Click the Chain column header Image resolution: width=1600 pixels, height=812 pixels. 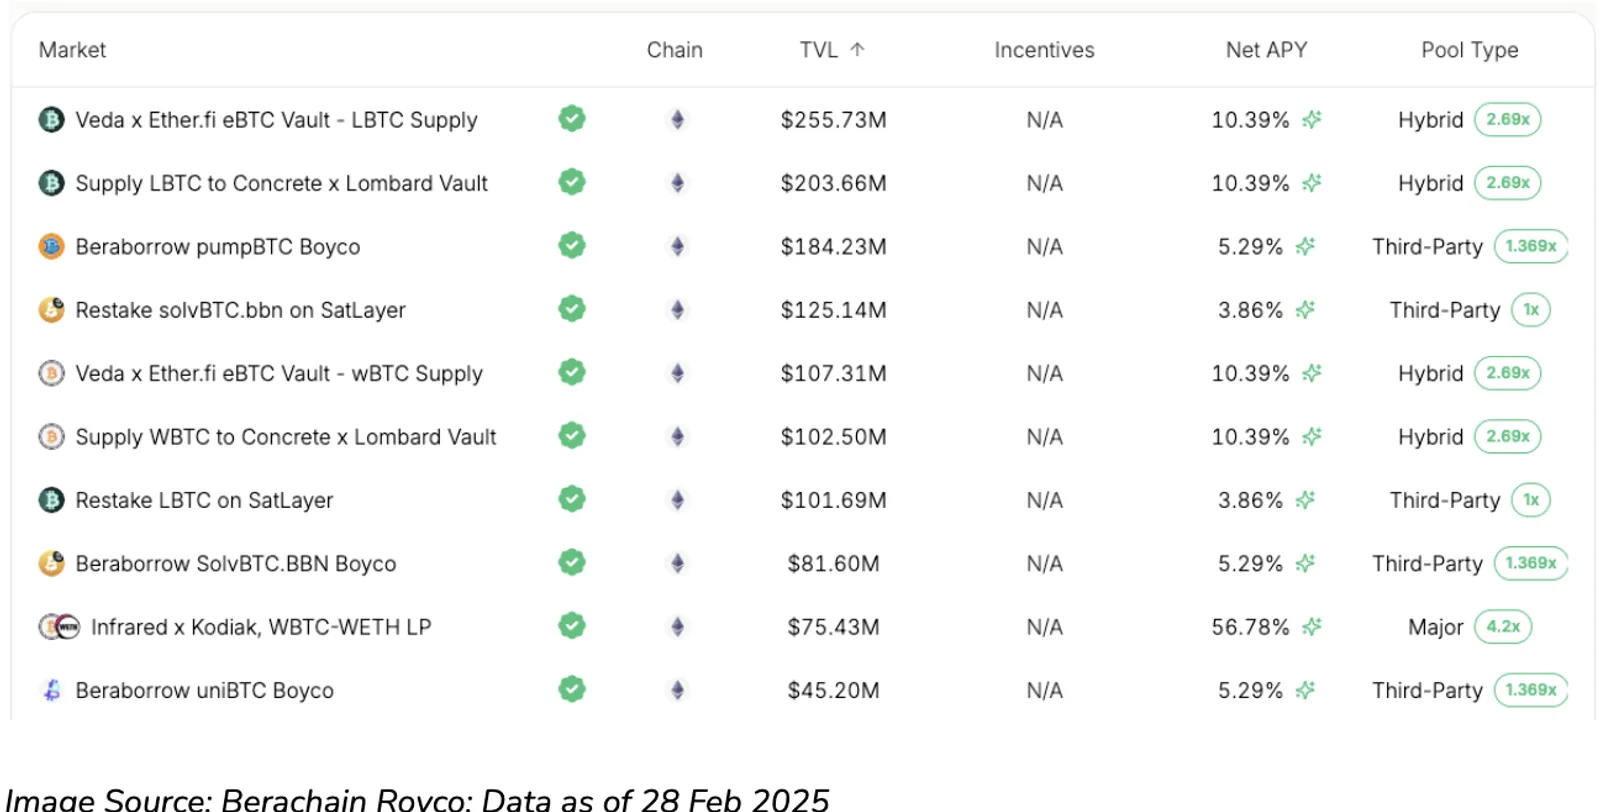point(675,50)
